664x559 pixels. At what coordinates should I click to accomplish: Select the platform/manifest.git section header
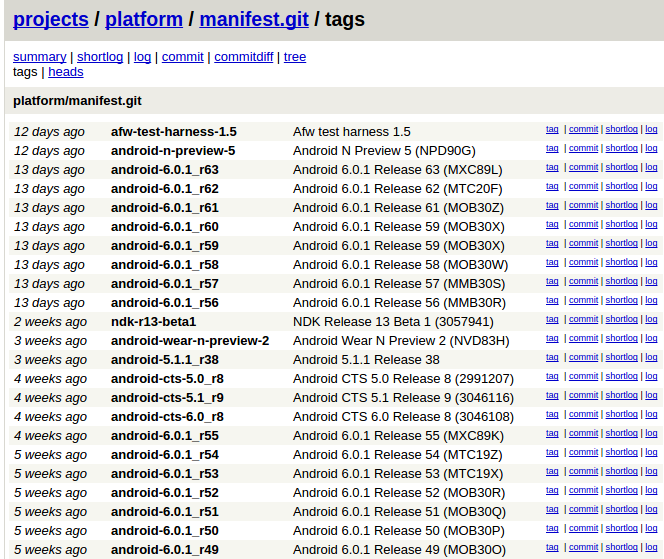coord(77,101)
